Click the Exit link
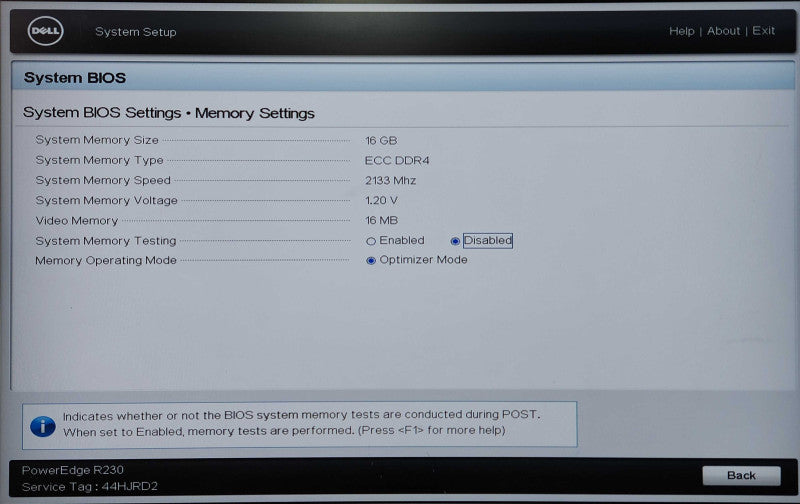Image resolution: width=800 pixels, height=504 pixels. coord(763,31)
